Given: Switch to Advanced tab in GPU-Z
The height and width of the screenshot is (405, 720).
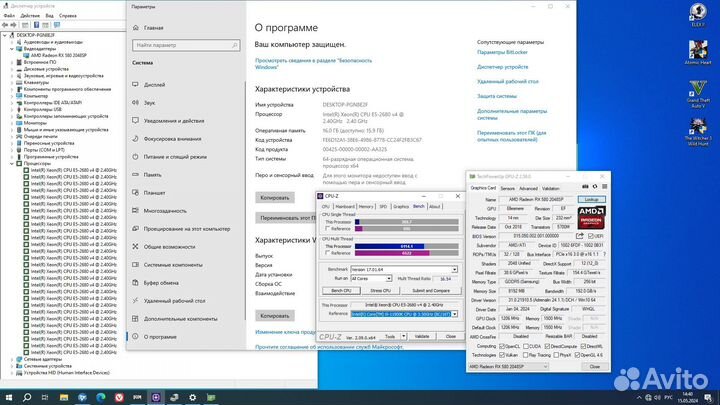Looking at the screenshot, I should pos(528,188).
